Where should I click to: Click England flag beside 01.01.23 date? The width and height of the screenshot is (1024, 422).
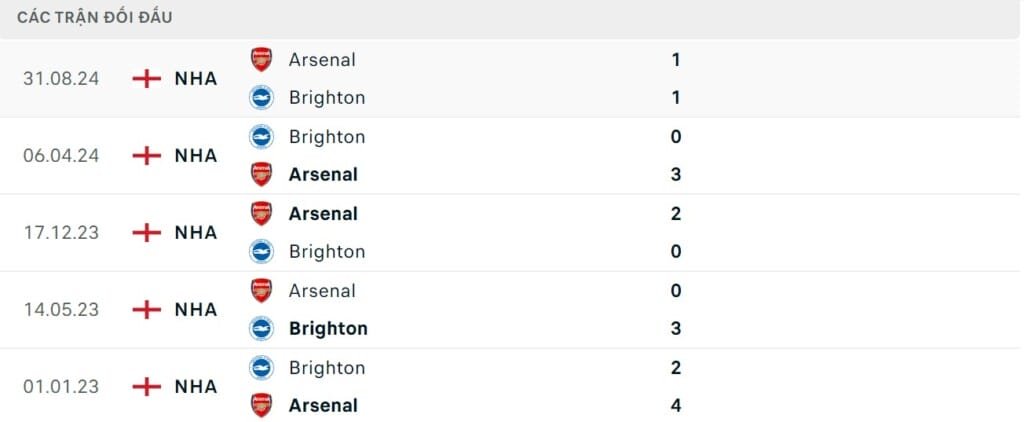pos(147,386)
